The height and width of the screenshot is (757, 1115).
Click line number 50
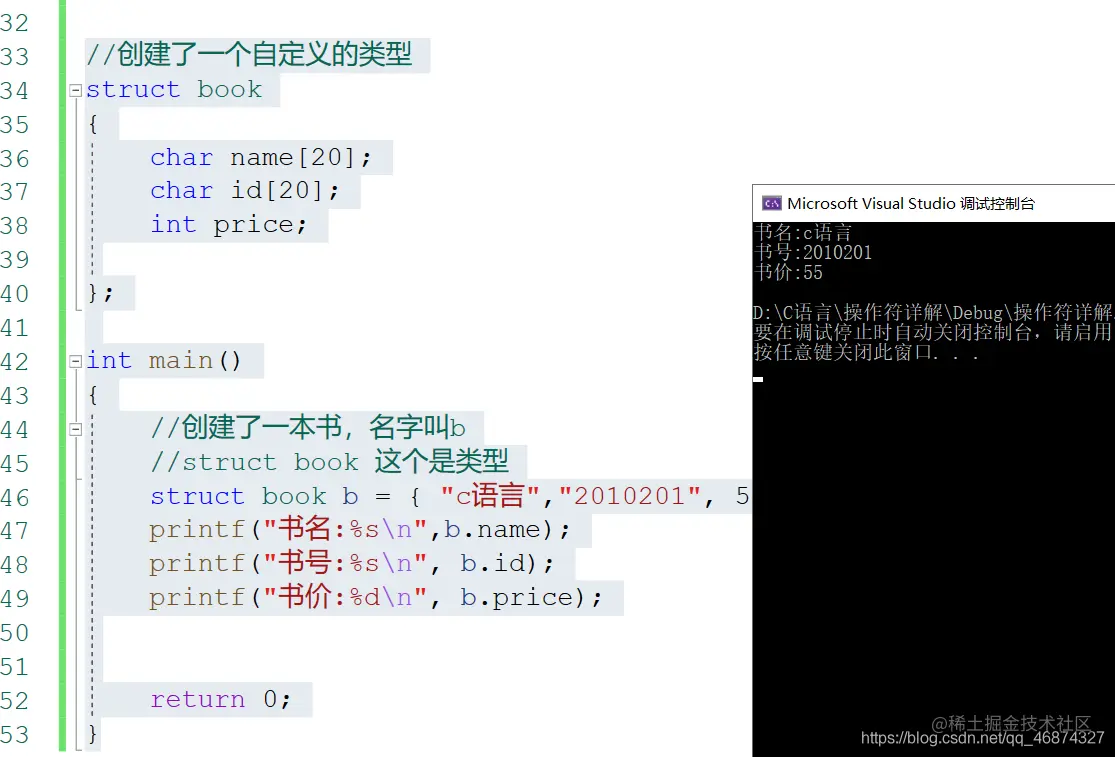point(15,633)
